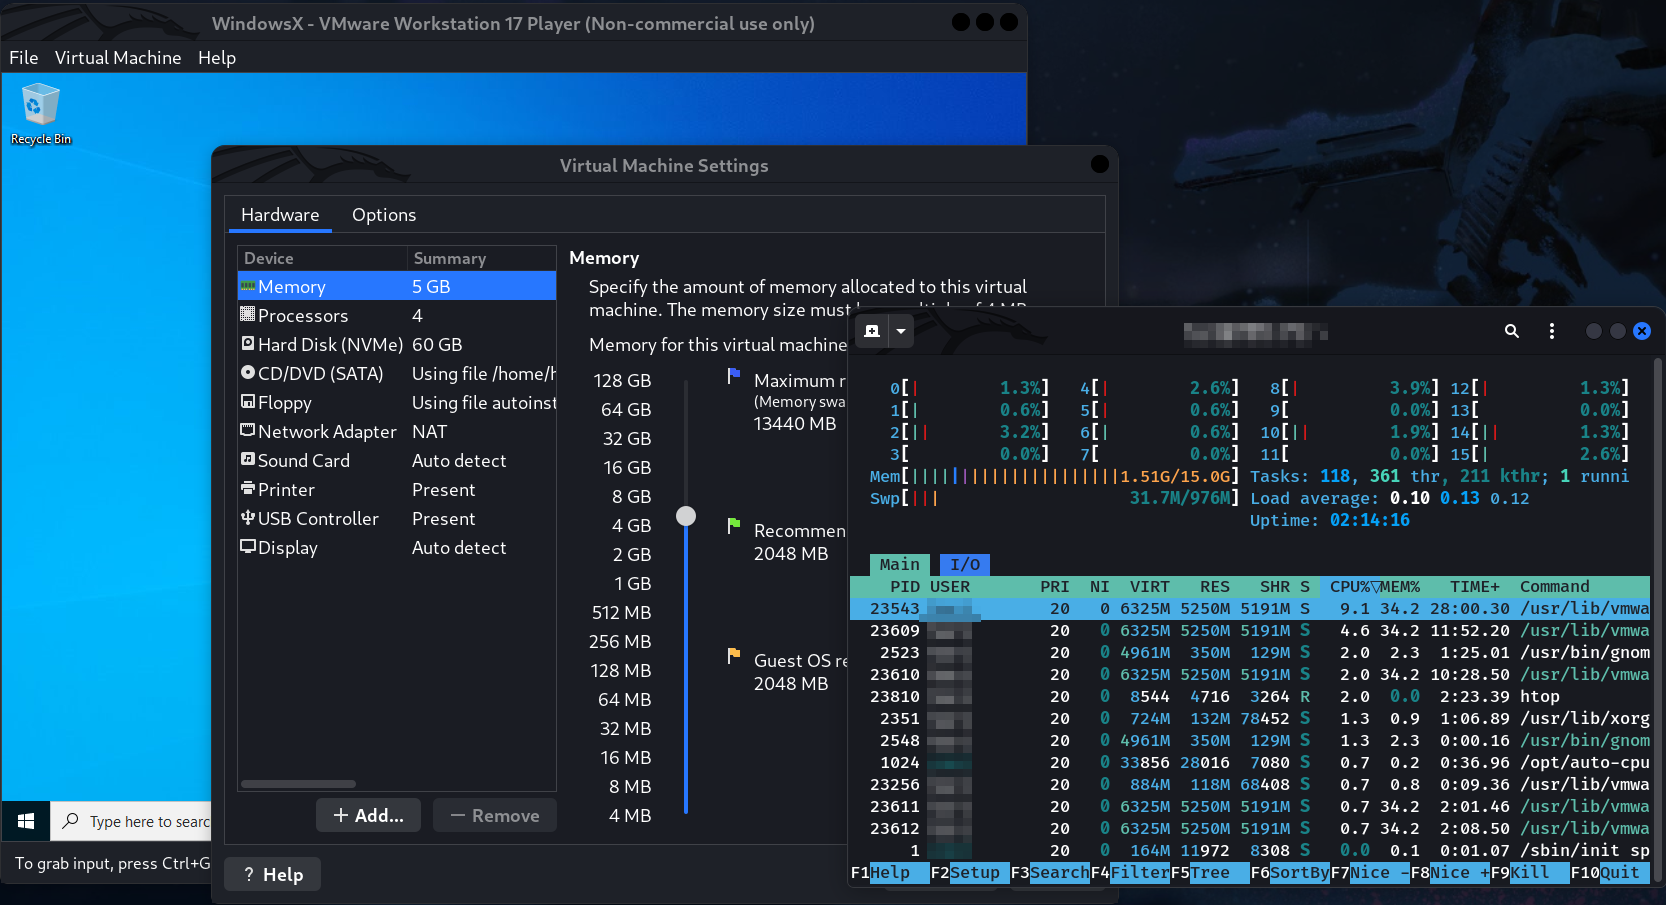Click the Summary column header
This screenshot has width=1666, height=905.
click(482, 258)
